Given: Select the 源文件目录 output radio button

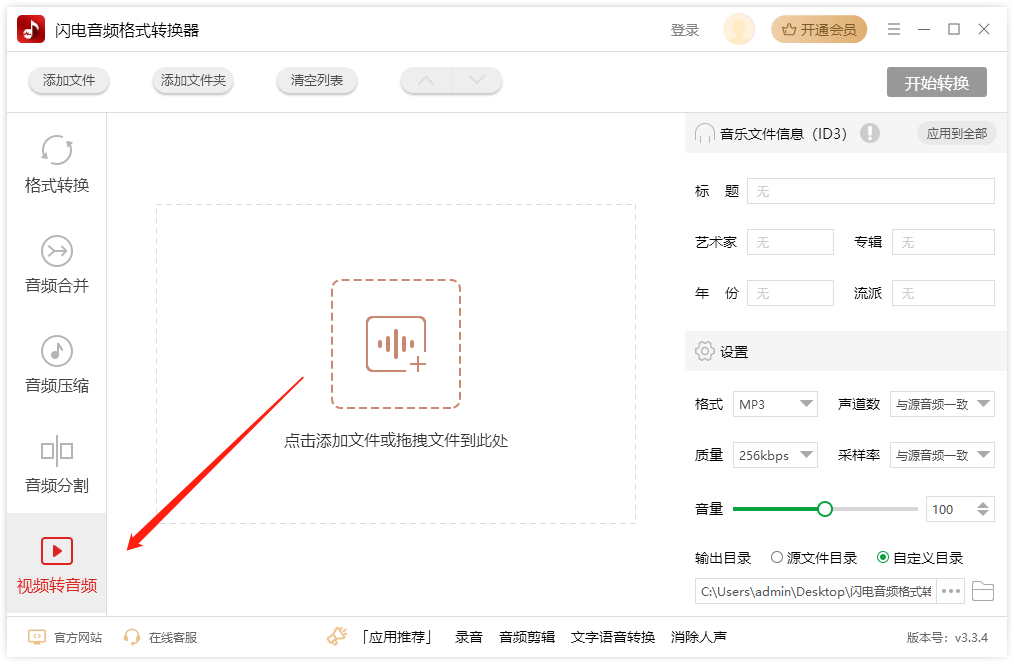Looking at the screenshot, I should pos(777,558).
